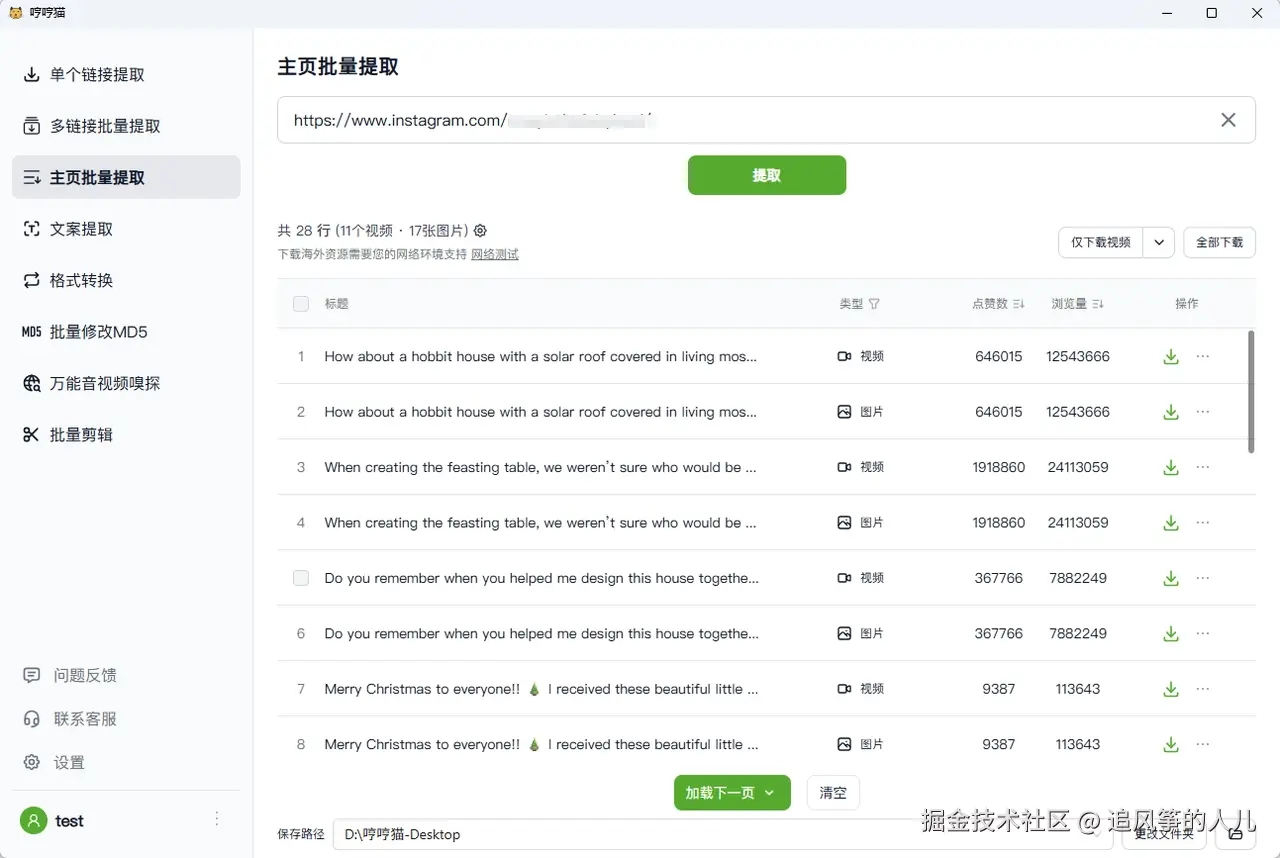Select row 3 title When creating the feasting table
This screenshot has height=858, width=1280.
point(540,467)
